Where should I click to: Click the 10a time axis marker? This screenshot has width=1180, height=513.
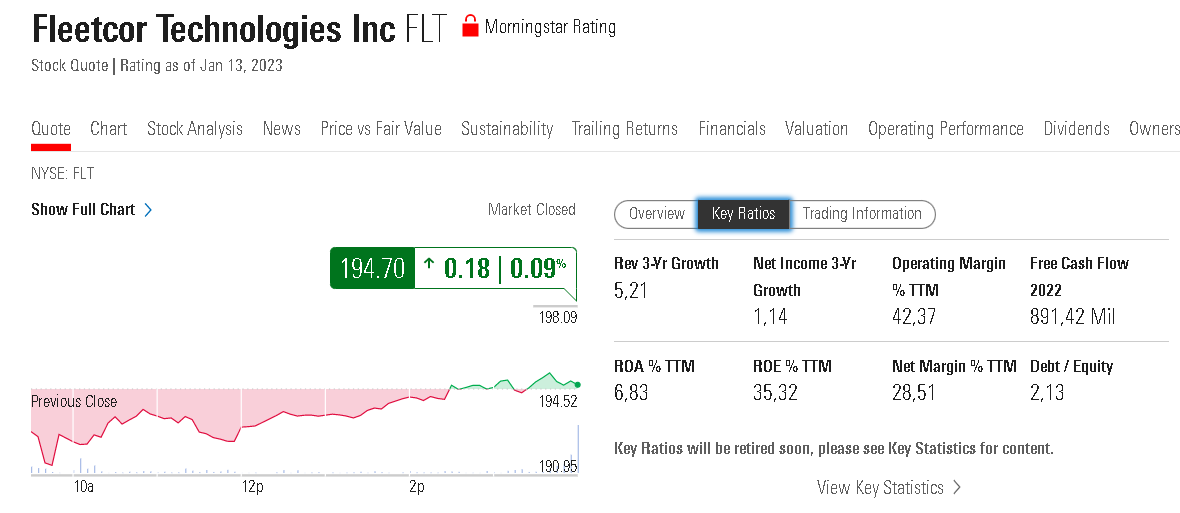(84, 487)
